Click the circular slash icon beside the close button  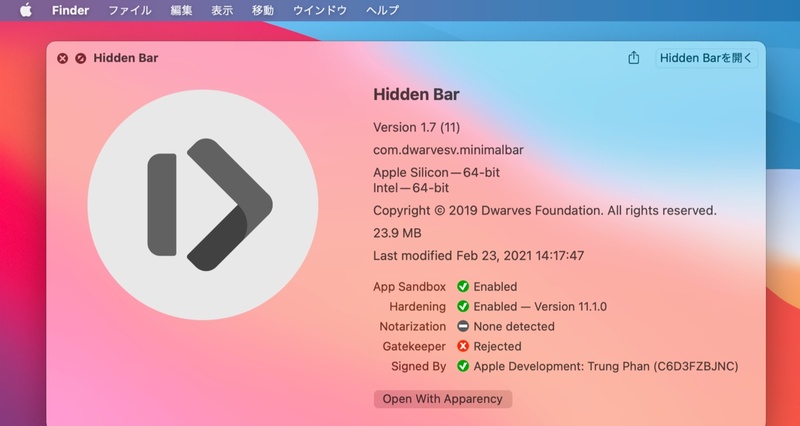(80, 58)
